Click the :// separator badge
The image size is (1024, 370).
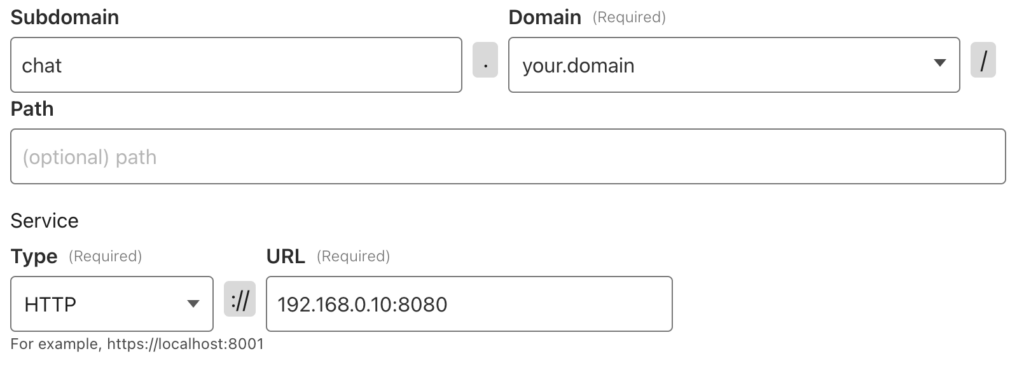click(240, 299)
